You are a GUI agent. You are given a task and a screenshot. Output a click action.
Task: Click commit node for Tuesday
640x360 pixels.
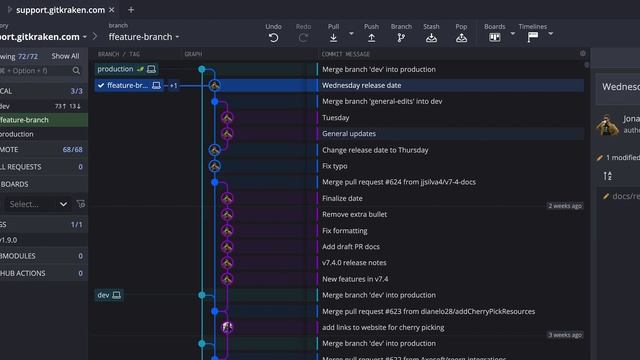point(227,118)
